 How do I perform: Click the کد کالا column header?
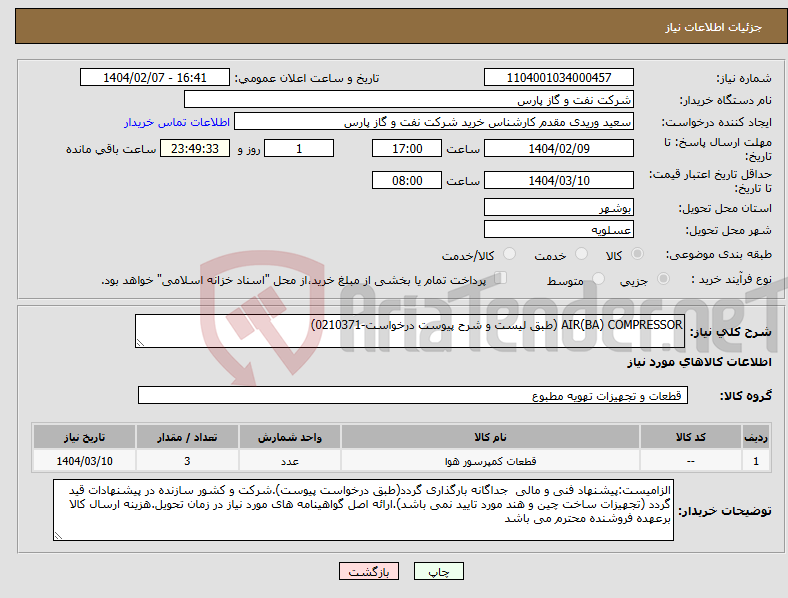tap(691, 437)
